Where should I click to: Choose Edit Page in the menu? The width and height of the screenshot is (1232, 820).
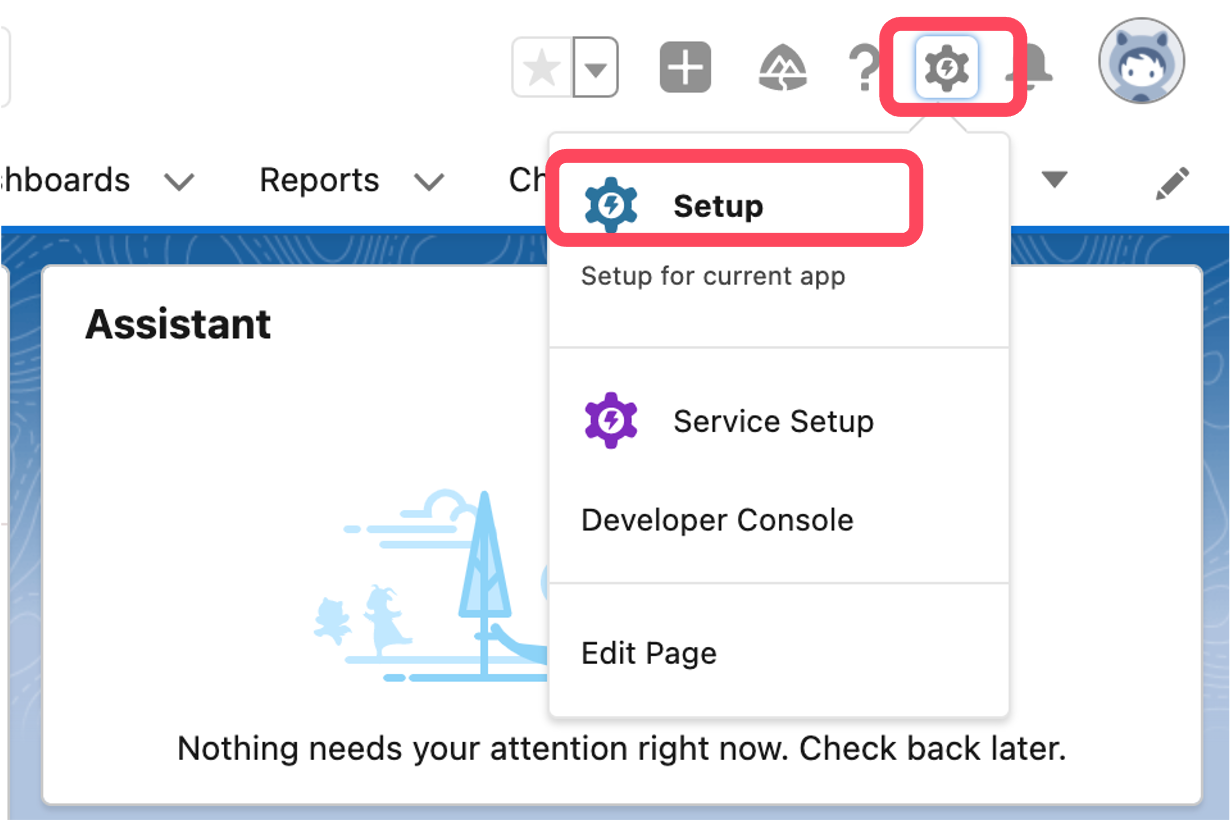pyautogui.click(x=649, y=653)
